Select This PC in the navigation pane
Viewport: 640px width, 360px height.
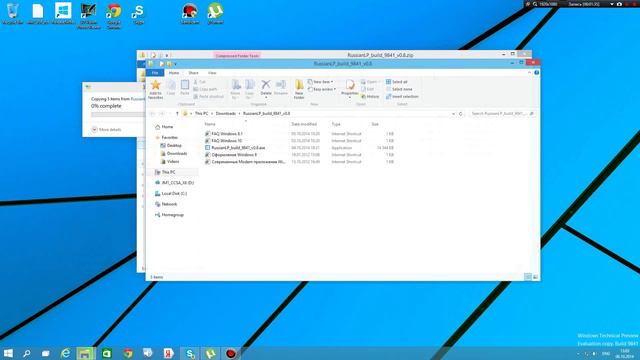(x=168, y=172)
